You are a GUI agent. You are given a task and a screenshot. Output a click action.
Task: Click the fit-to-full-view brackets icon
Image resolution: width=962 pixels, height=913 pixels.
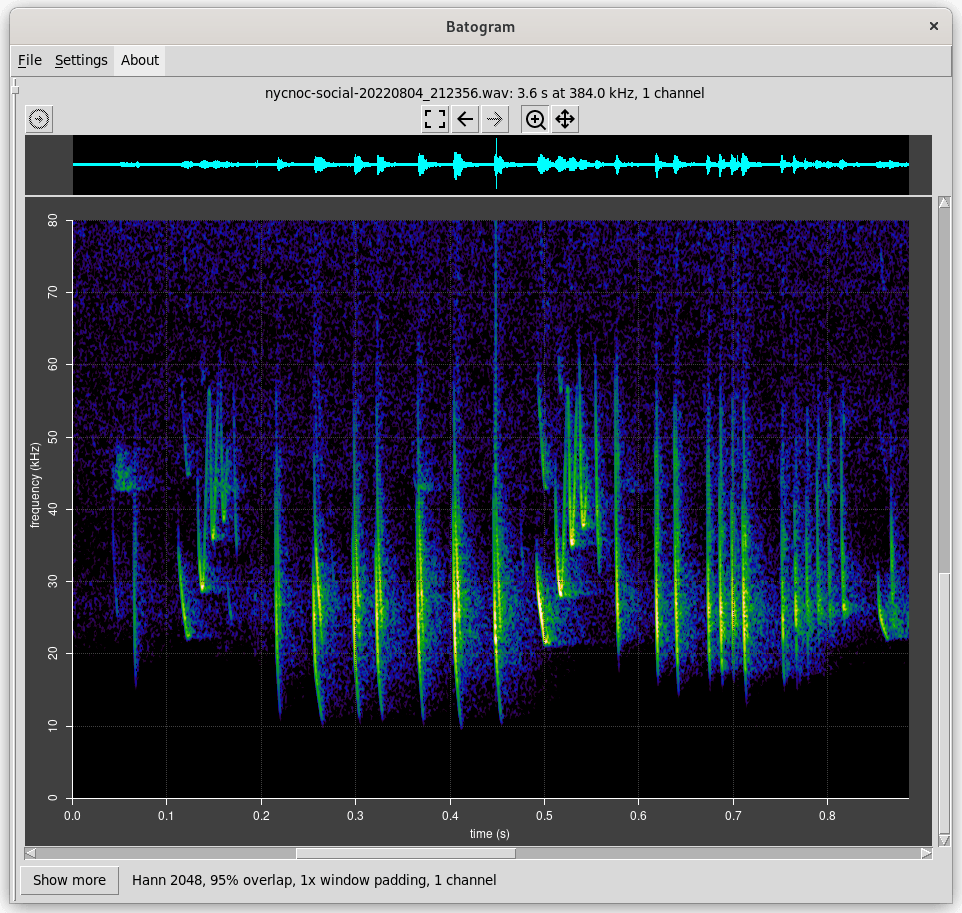click(x=435, y=120)
